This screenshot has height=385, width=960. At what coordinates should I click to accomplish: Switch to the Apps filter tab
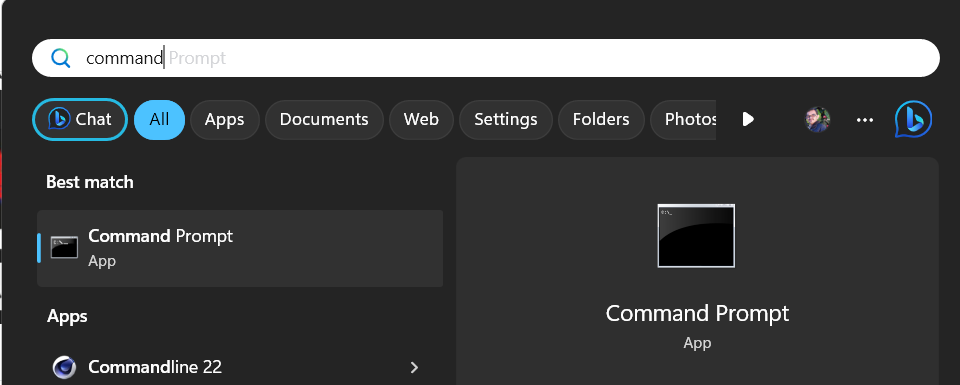225,119
